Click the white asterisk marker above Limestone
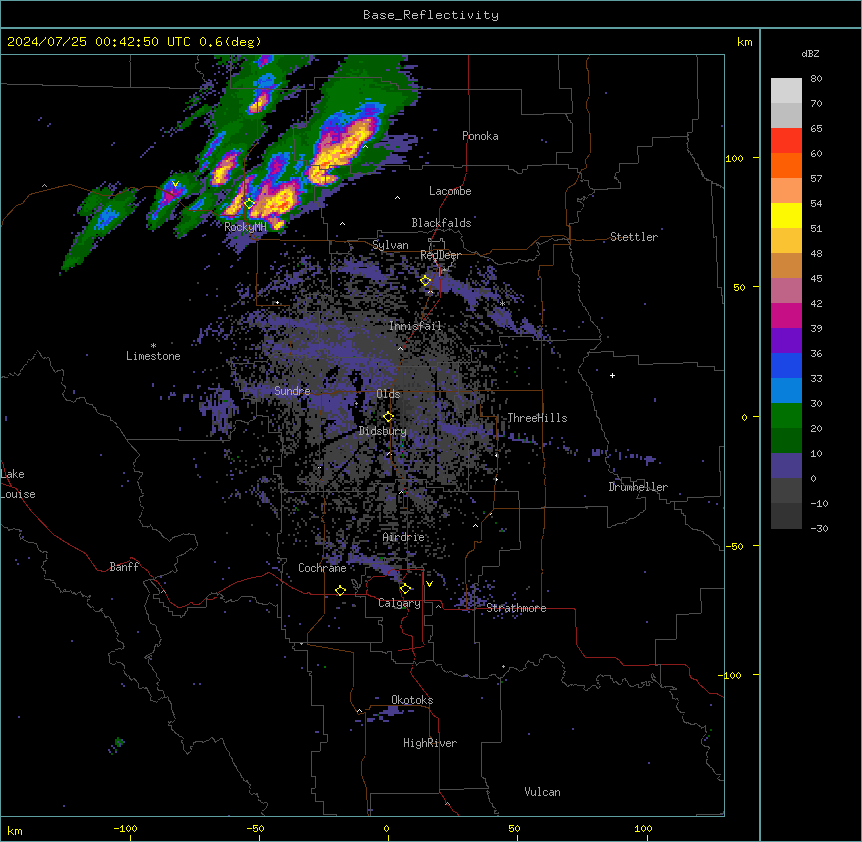The width and height of the screenshot is (862, 842). 153,346
